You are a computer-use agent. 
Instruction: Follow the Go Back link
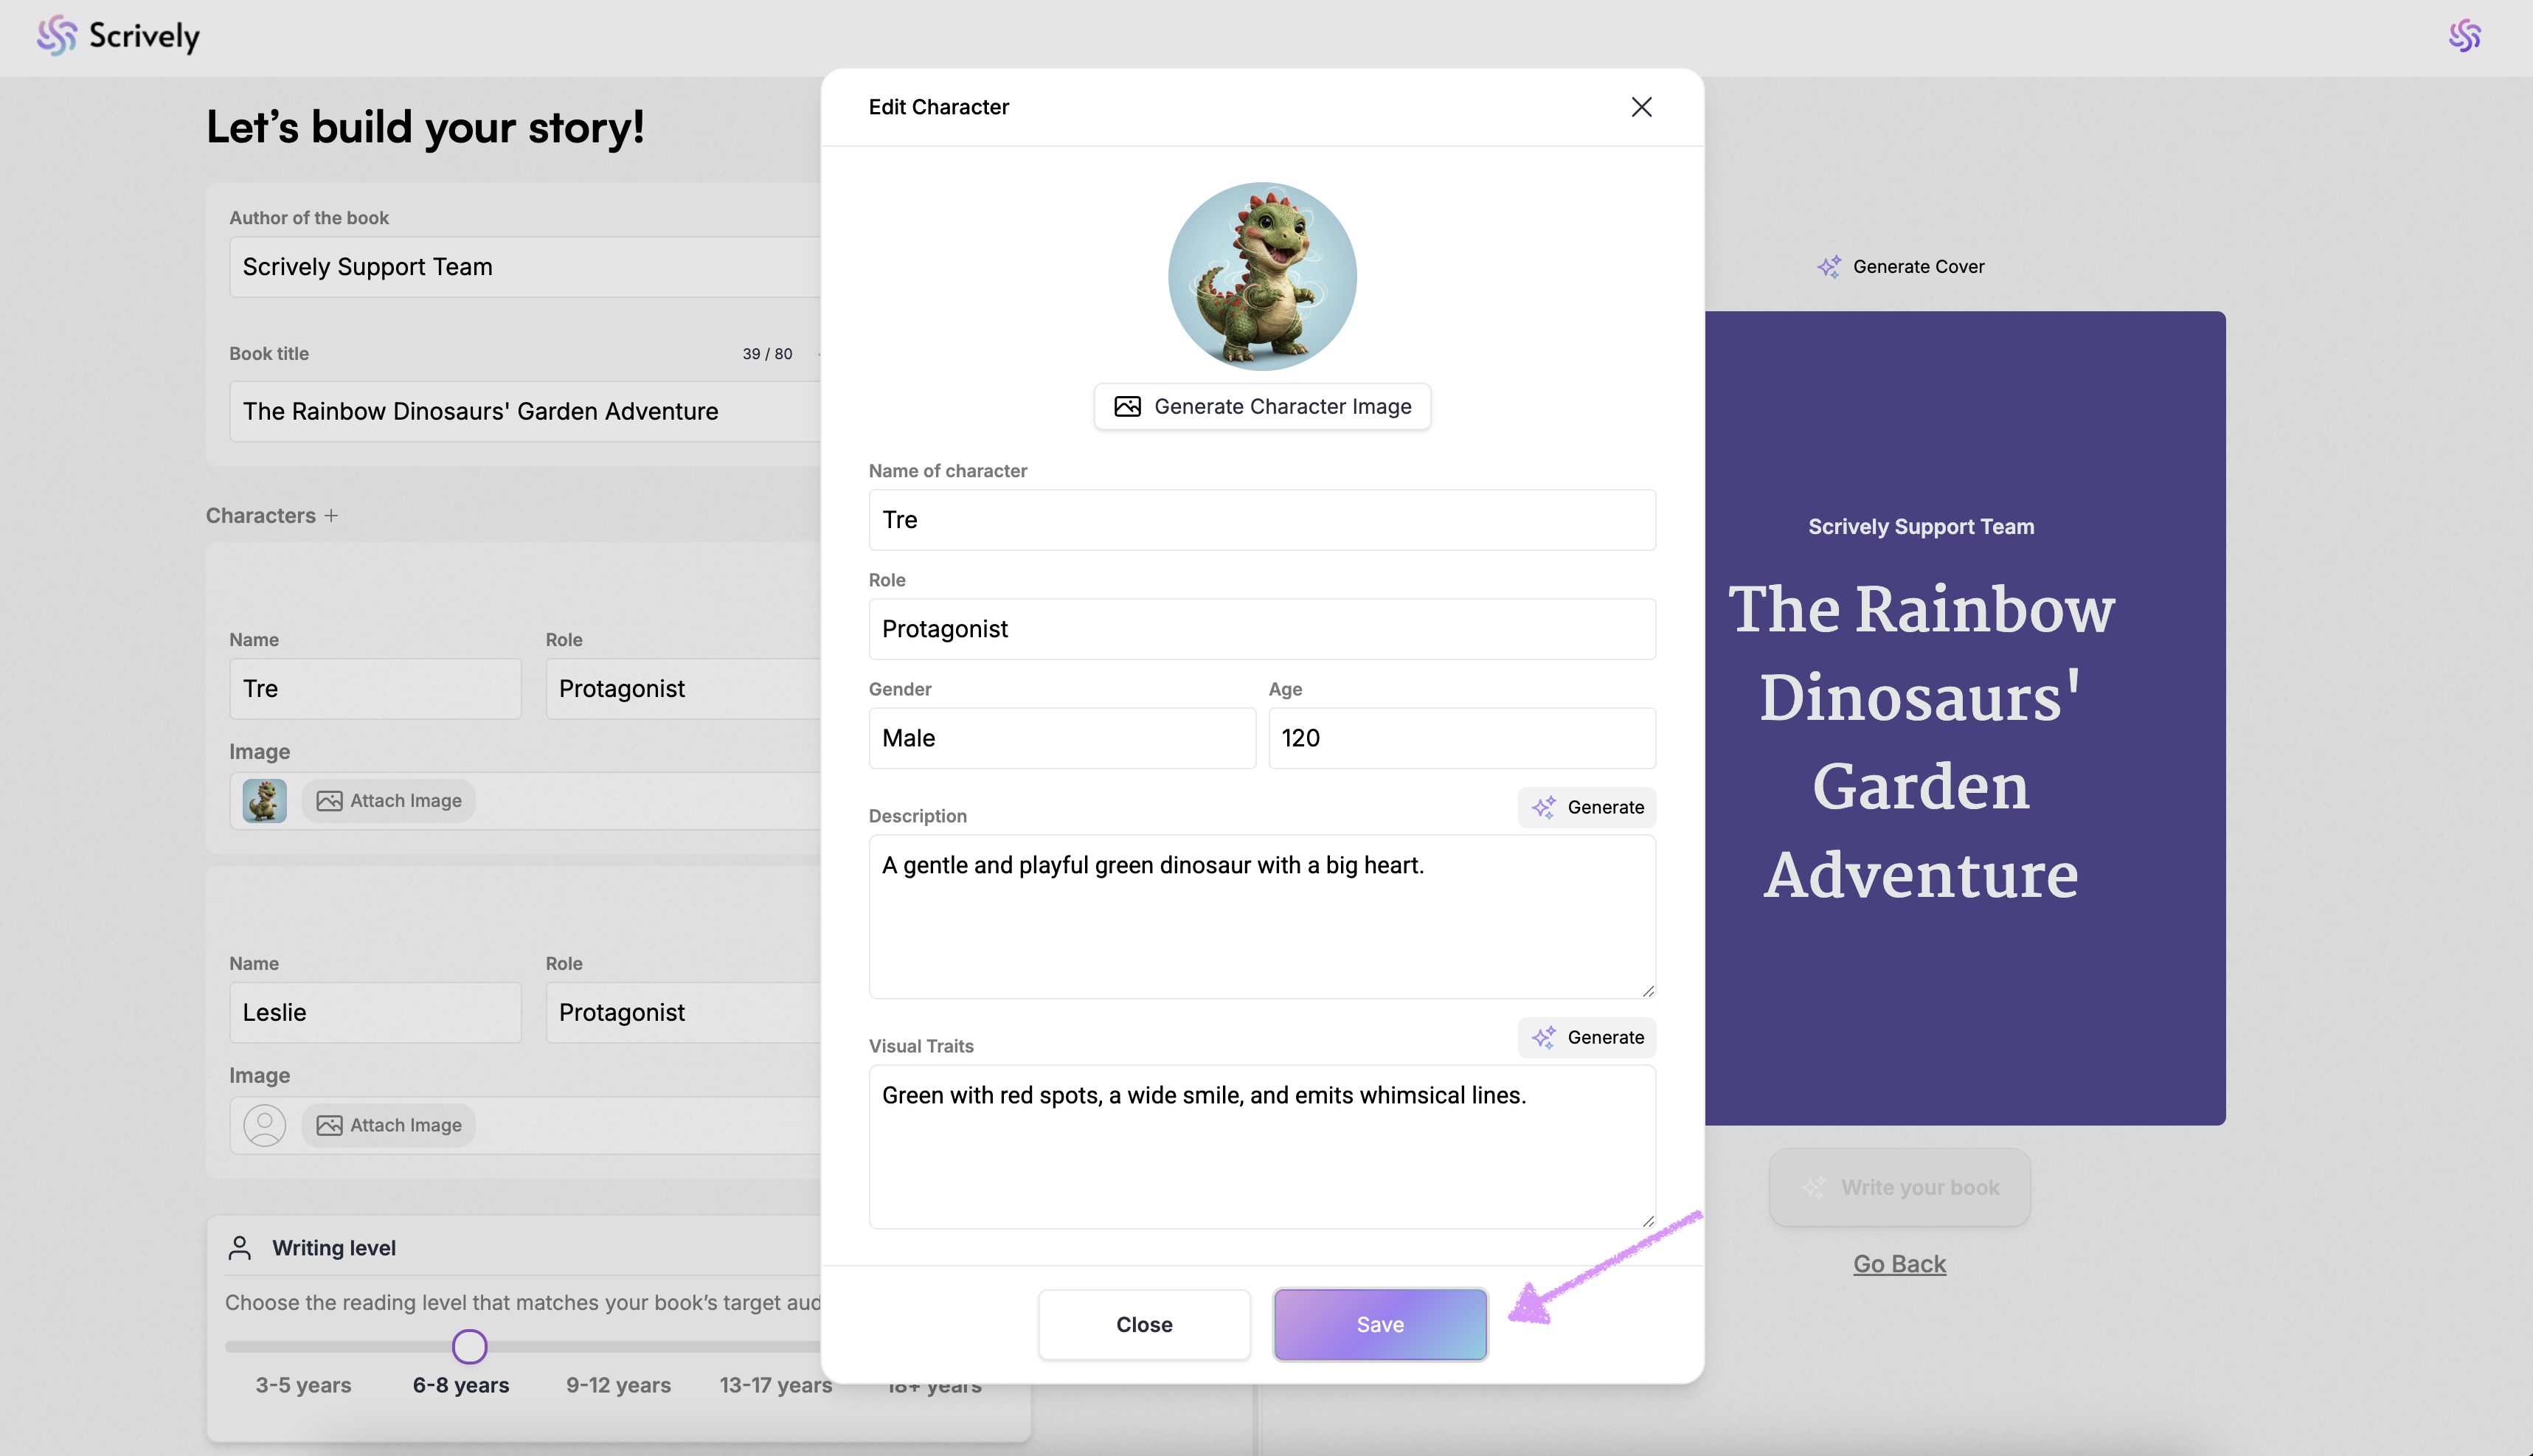click(1899, 1264)
